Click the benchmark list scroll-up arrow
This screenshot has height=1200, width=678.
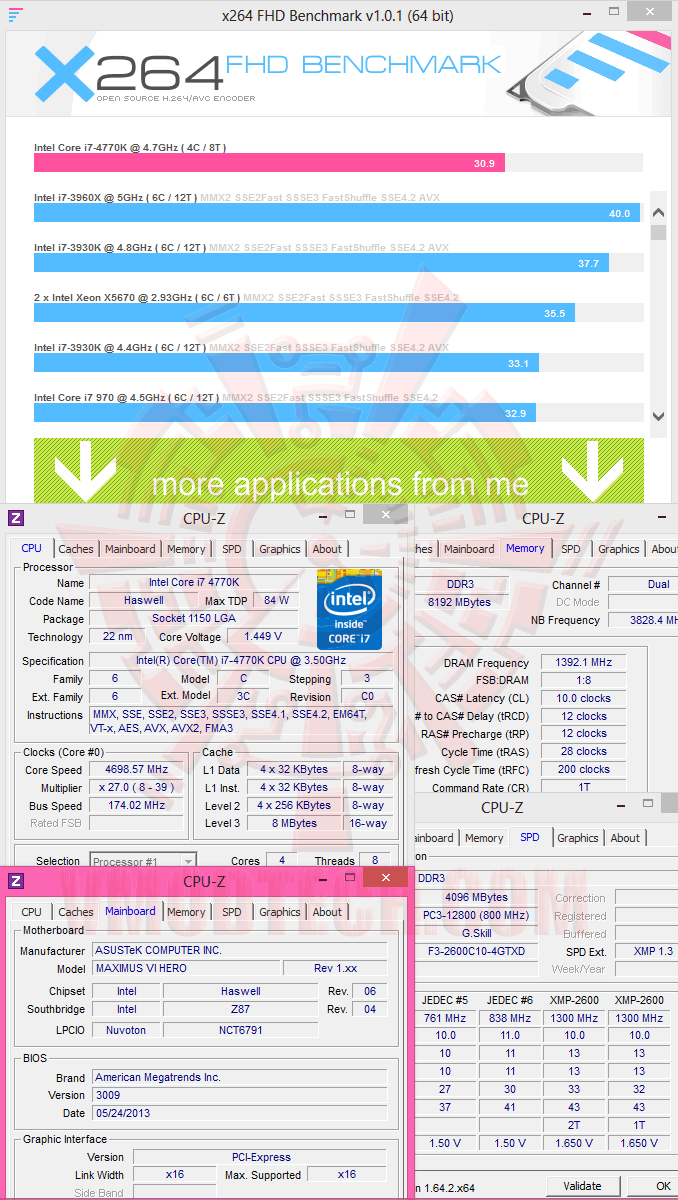pyautogui.click(x=658, y=213)
